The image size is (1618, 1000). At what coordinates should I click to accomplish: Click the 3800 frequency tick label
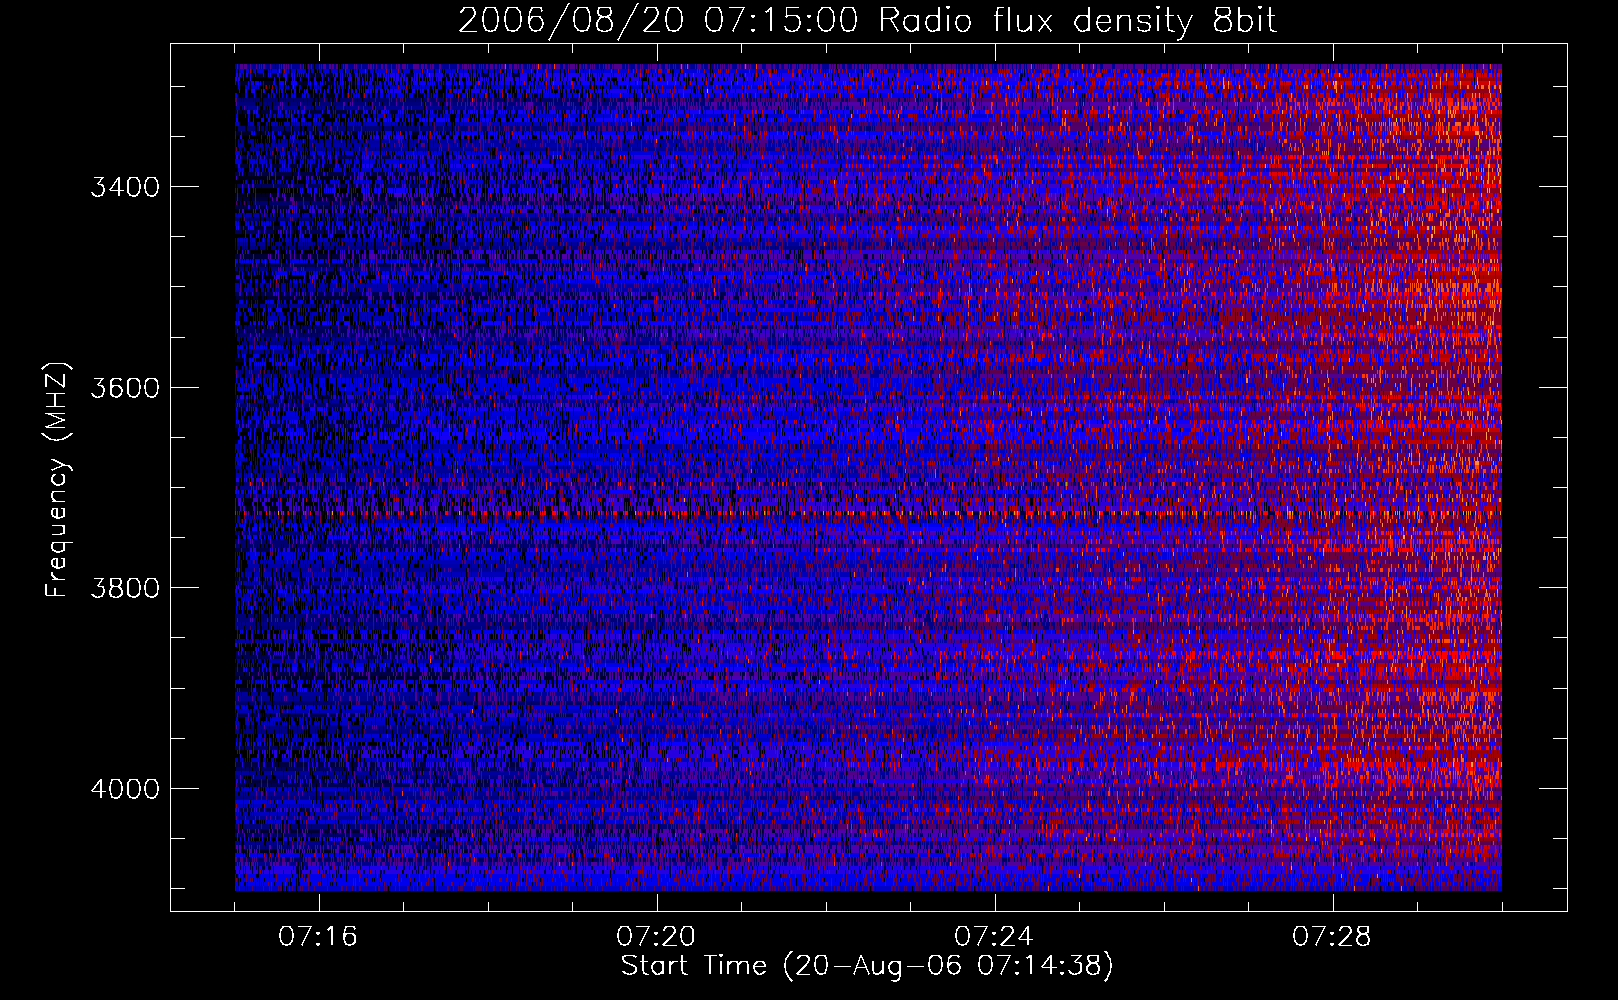[x=125, y=588]
